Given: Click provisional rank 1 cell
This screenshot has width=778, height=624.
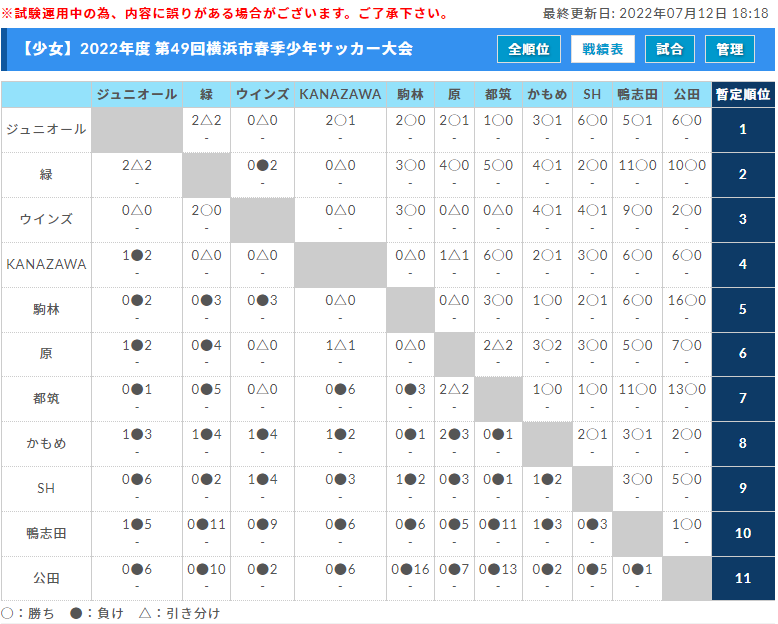Looking at the screenshot, I should (x=743, y=130).
